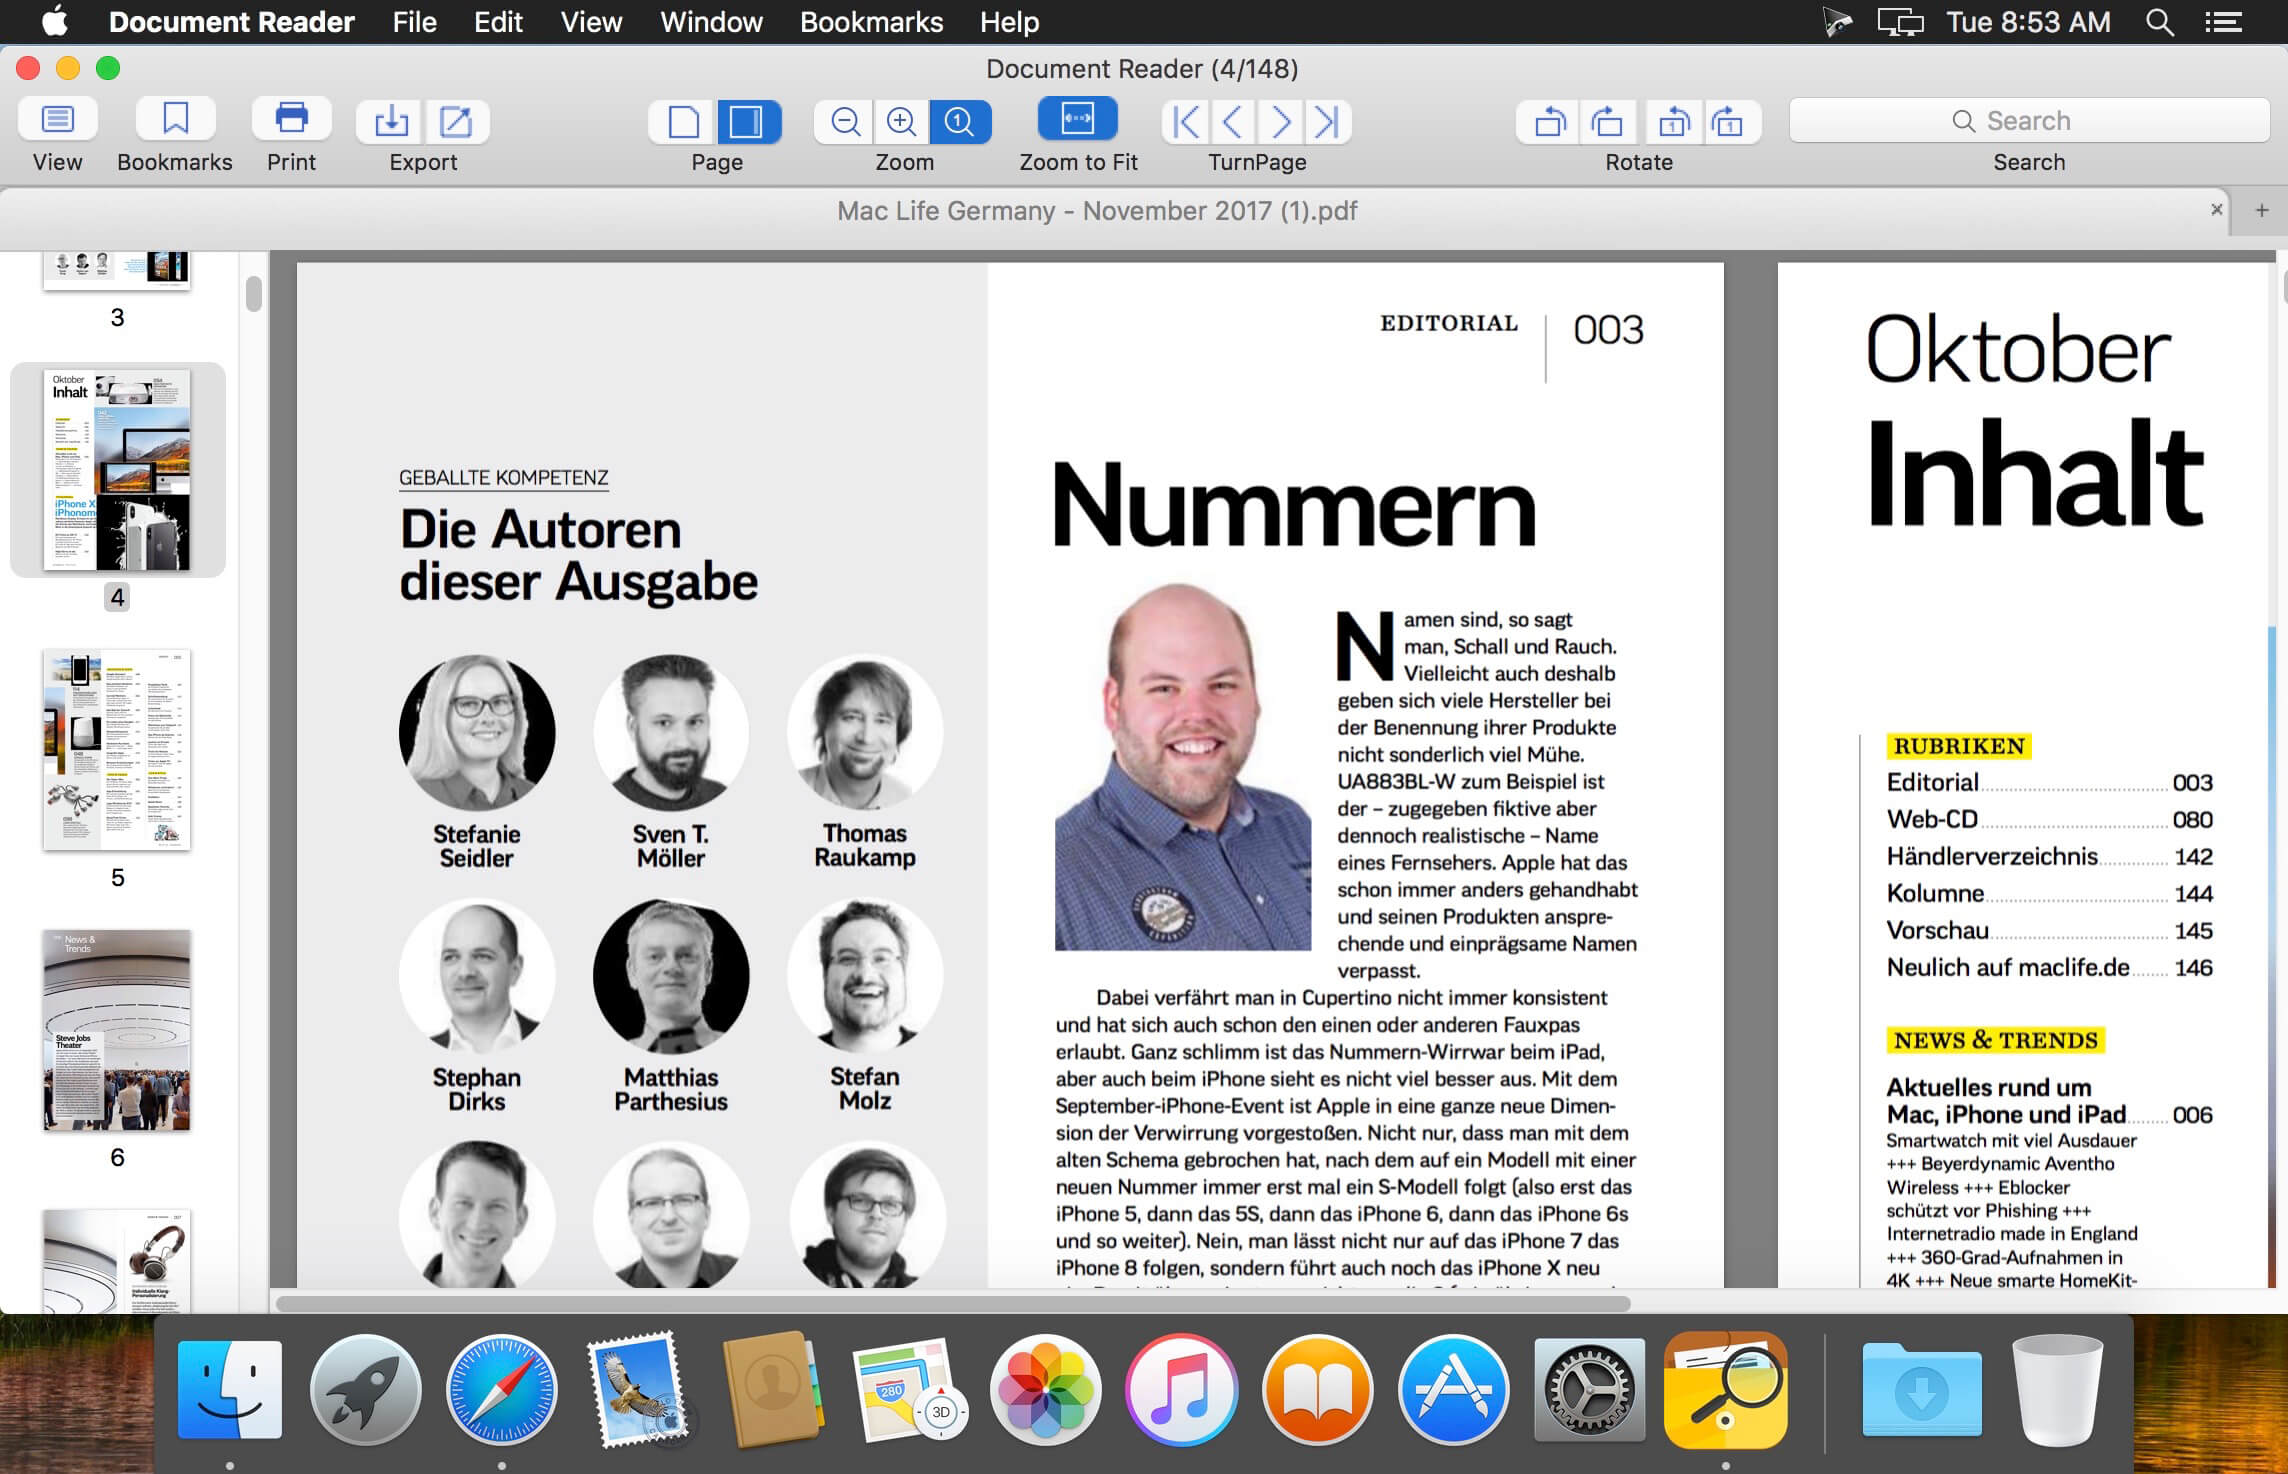Add a new tab with plus button
2288x1474 pixels.
point(2261,210)
